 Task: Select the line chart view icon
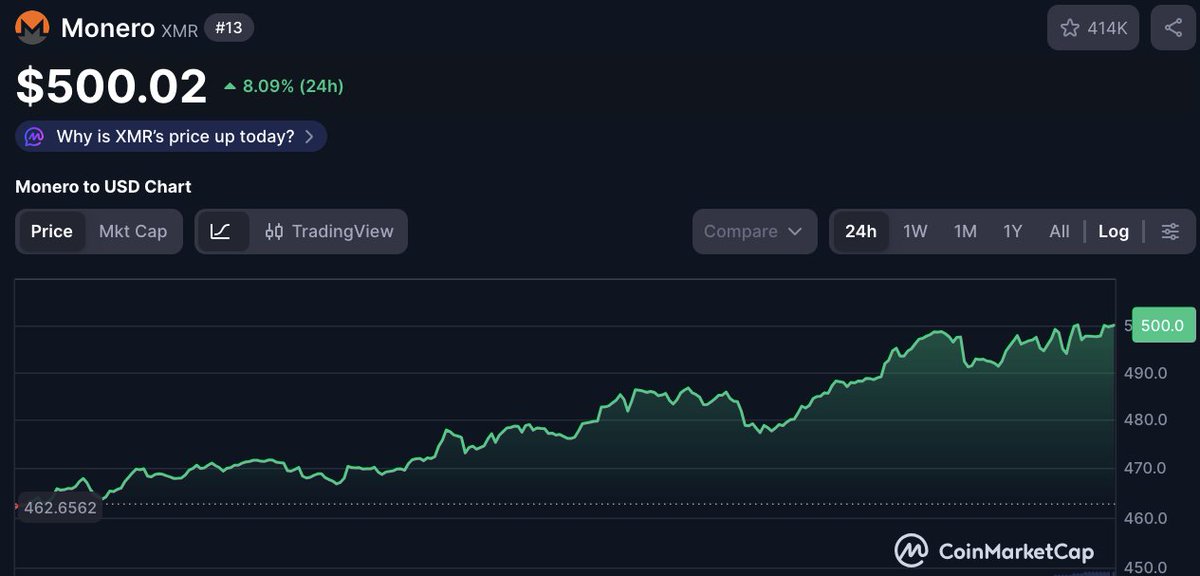point(222,231)
